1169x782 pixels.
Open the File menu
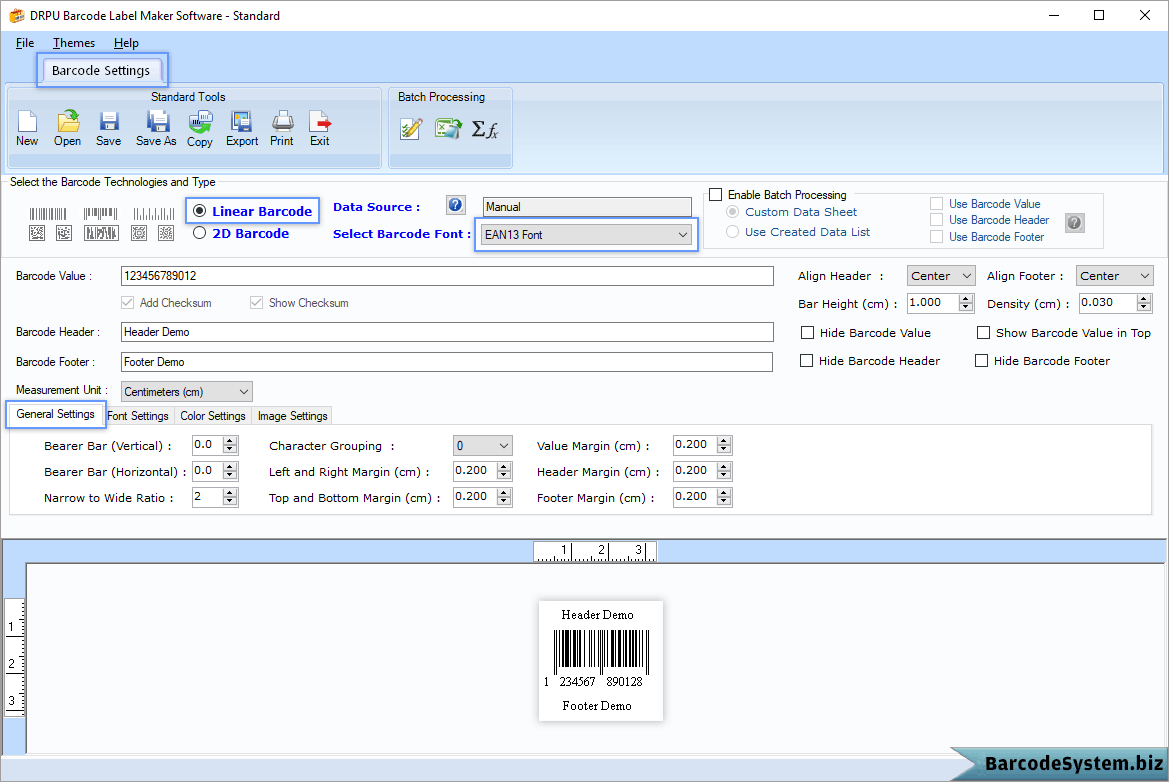[25, 42]
